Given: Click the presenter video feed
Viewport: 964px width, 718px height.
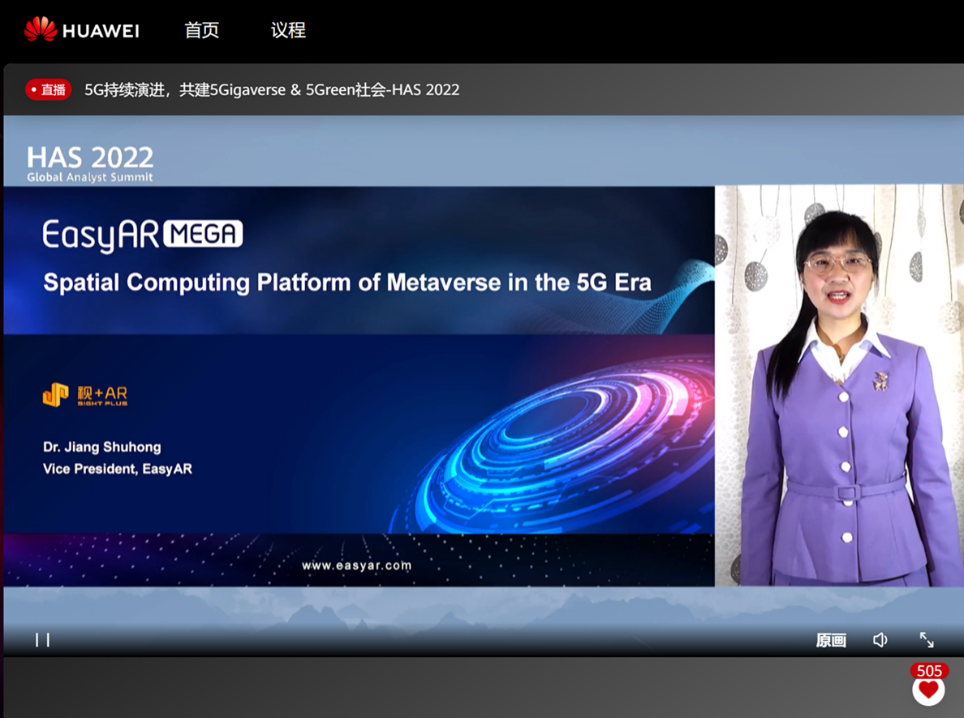Looking at the screenshot, I should pos(839,385).
